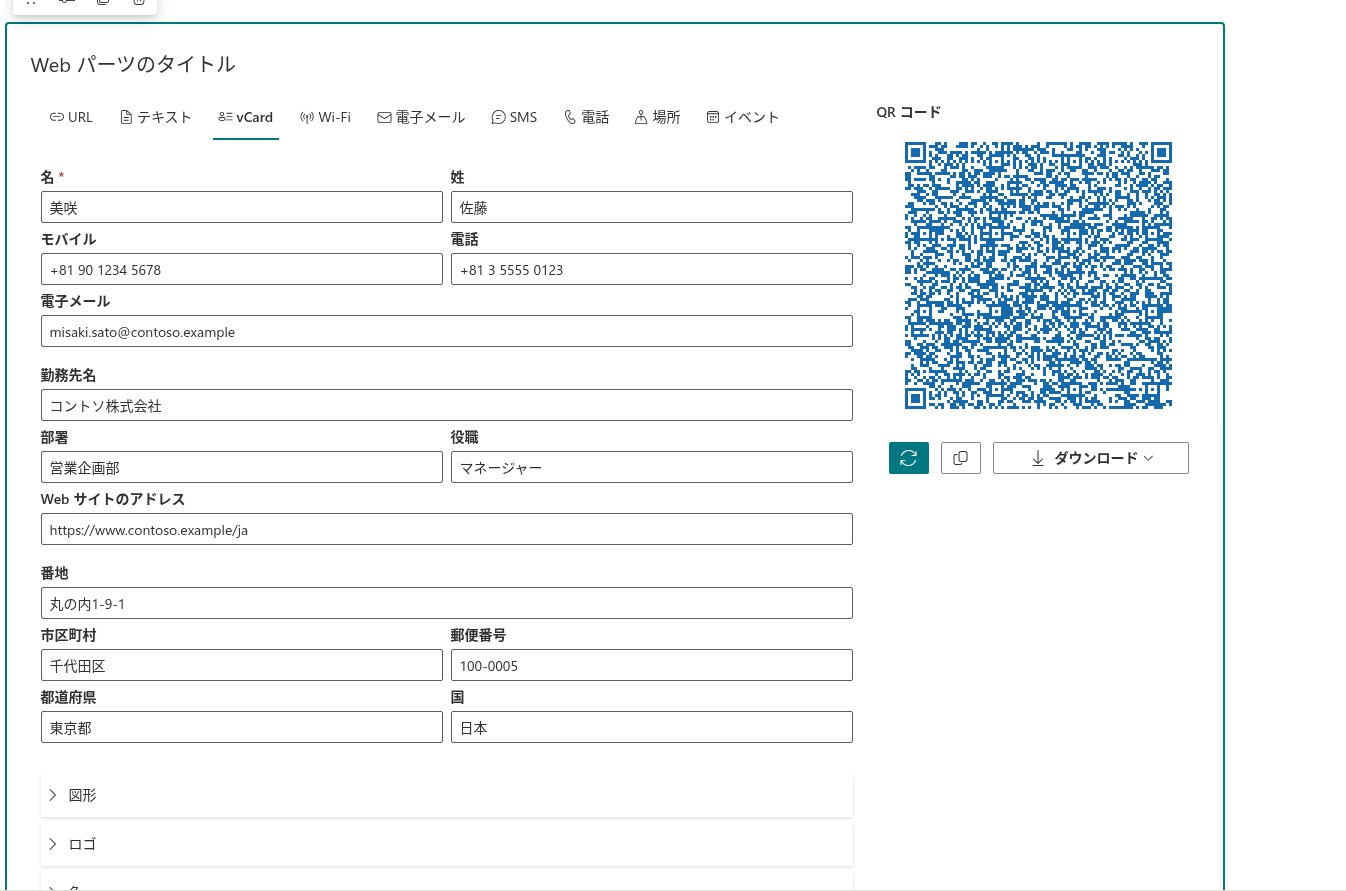The height and width of the screenshot is (891, 1346).
Task: Switch to the 電話 tab
Action: (587, 117)
